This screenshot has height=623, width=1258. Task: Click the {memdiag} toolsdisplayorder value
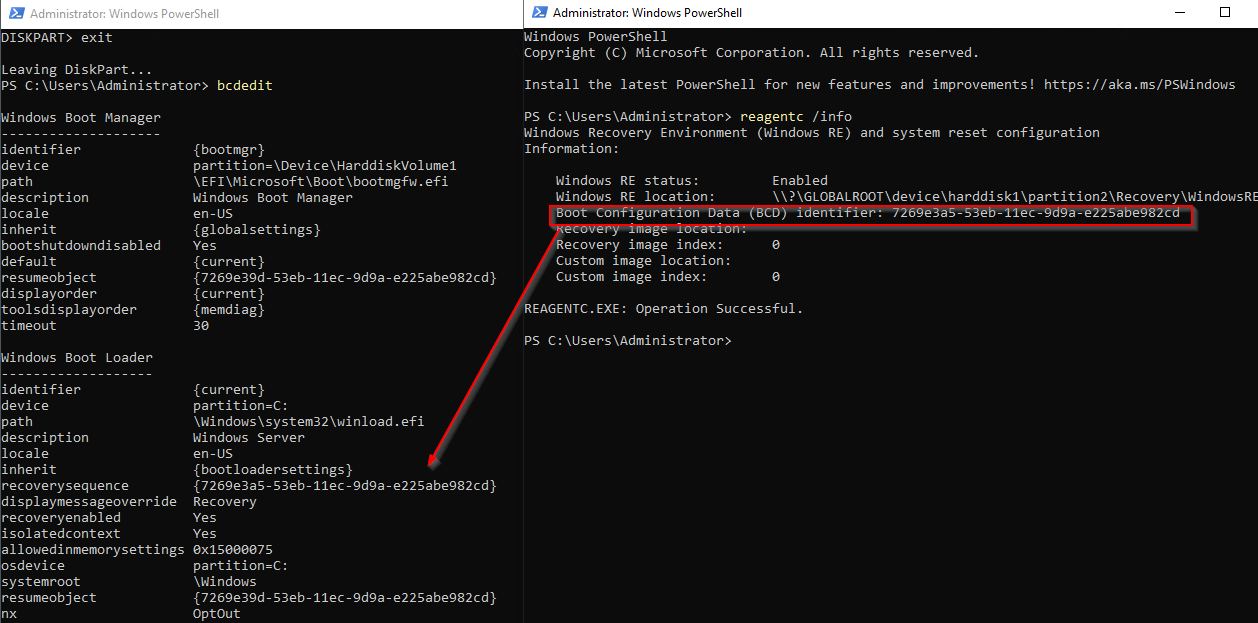229,310
